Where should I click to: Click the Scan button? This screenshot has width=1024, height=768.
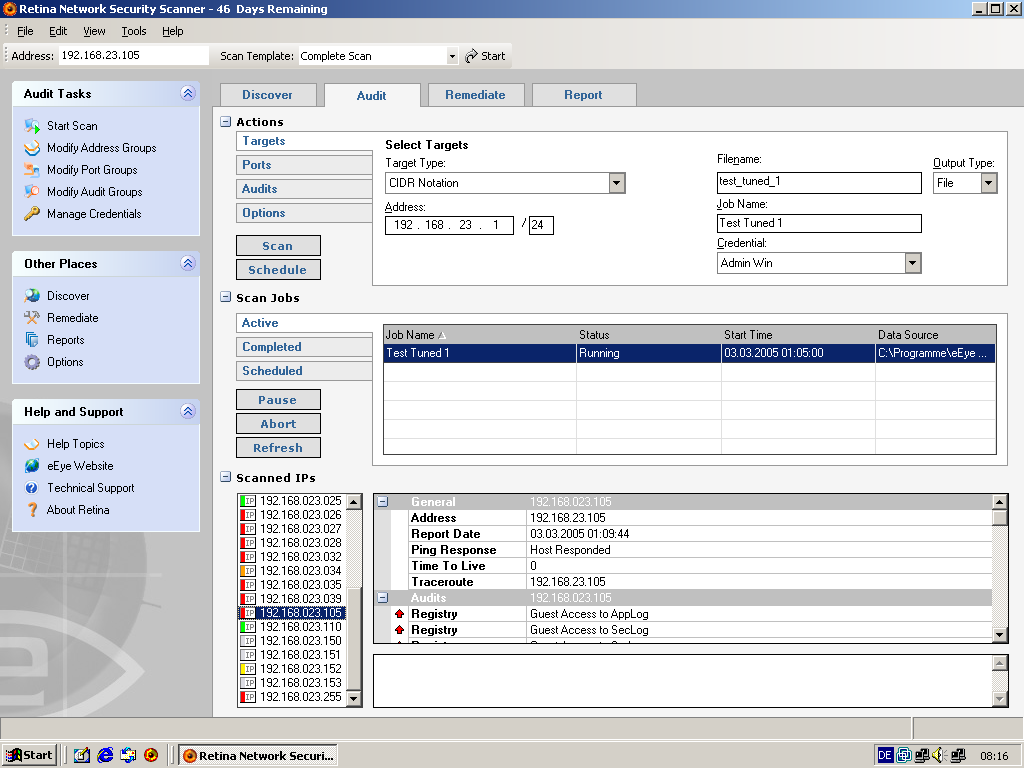point(278,246)
